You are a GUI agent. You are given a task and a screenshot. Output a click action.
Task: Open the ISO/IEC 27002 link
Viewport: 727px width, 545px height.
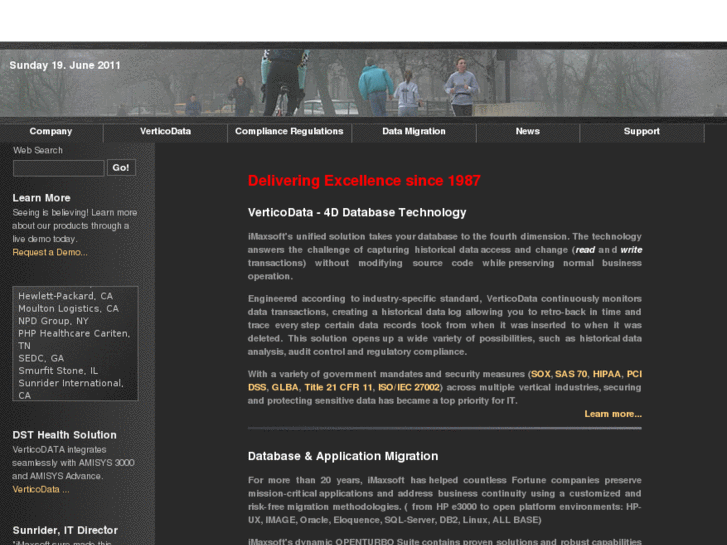click(x=408, y=387)
